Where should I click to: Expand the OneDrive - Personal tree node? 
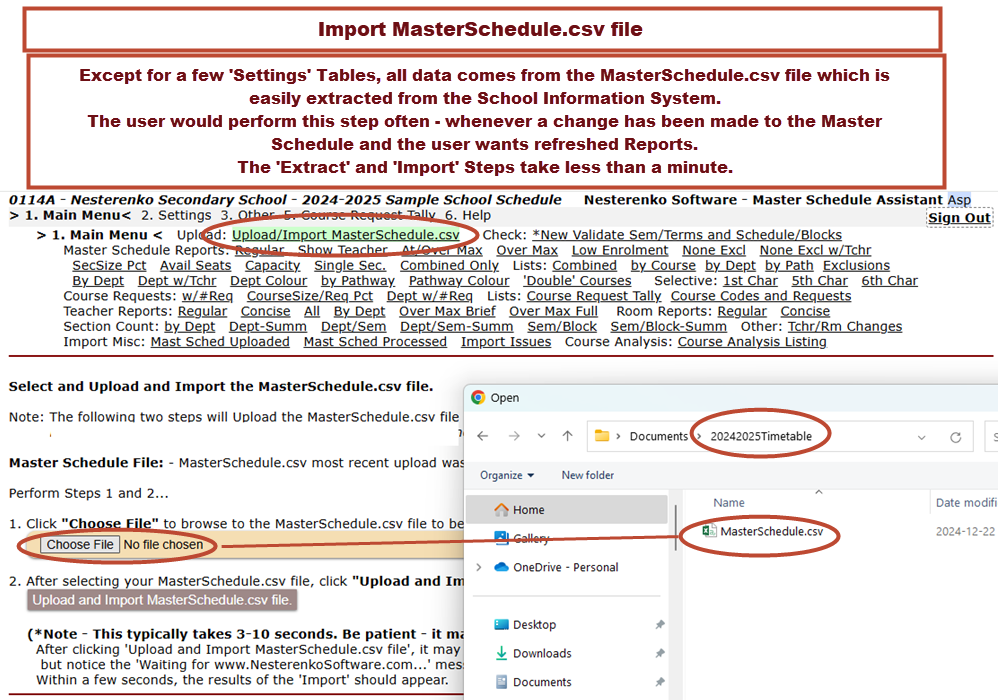479,567
